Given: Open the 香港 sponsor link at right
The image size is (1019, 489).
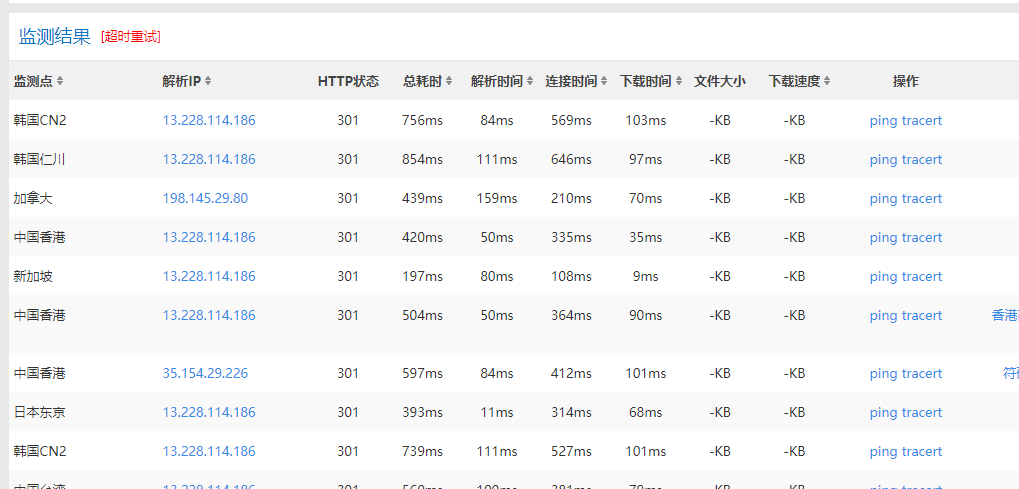Looking at the screenshot, I should pos(1005,315).
